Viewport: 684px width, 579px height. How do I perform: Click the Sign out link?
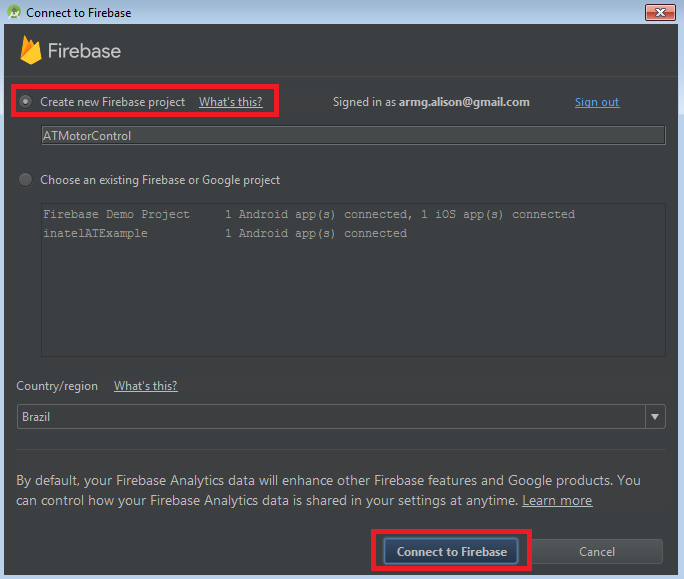(596, 102)
